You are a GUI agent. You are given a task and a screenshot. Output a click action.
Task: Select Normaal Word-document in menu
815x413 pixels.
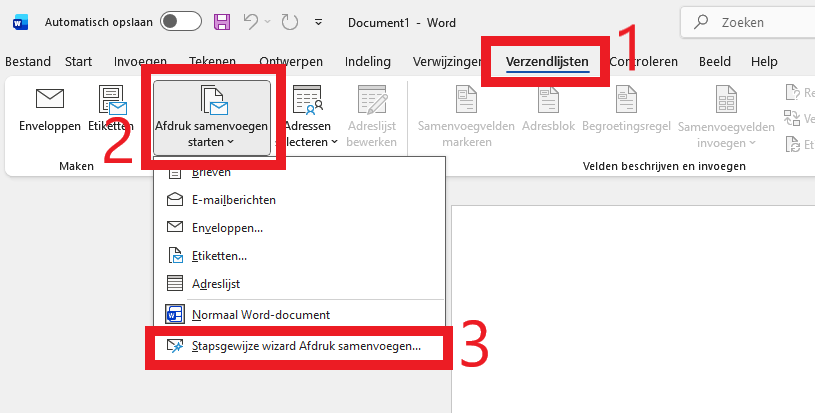pos(260,314)
